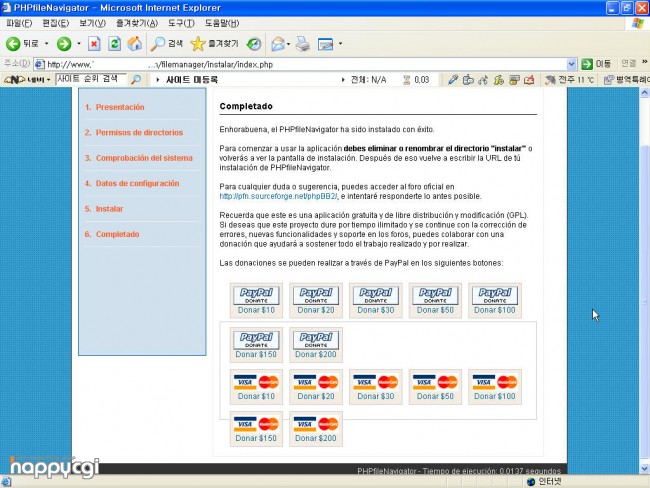
Task: Click the Edit page toolbar icon
Action: pyautogui.click(x=325, y=44)
